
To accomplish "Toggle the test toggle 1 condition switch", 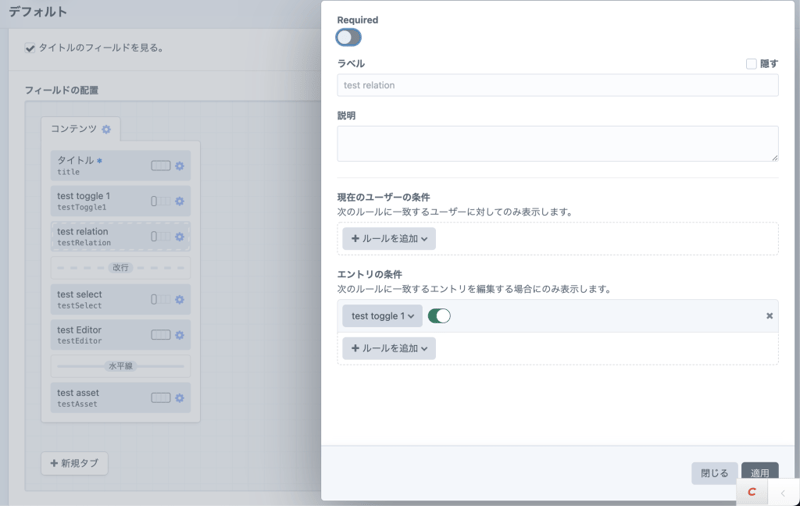I will pos(439,316).
